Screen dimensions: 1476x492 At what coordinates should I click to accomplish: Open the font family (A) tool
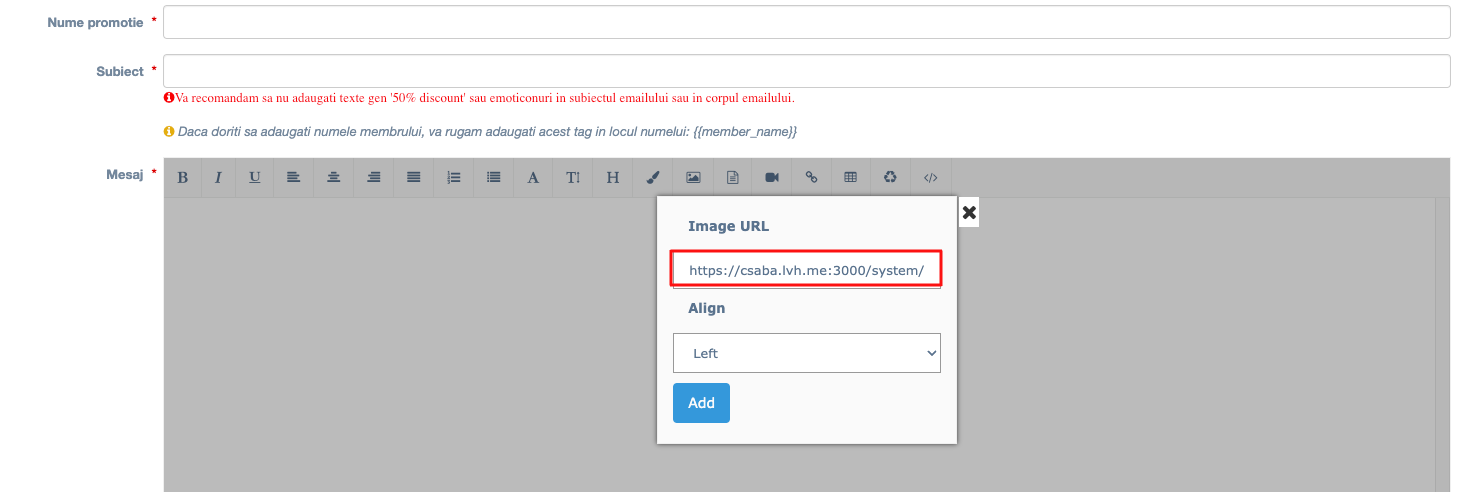[533, 177]
